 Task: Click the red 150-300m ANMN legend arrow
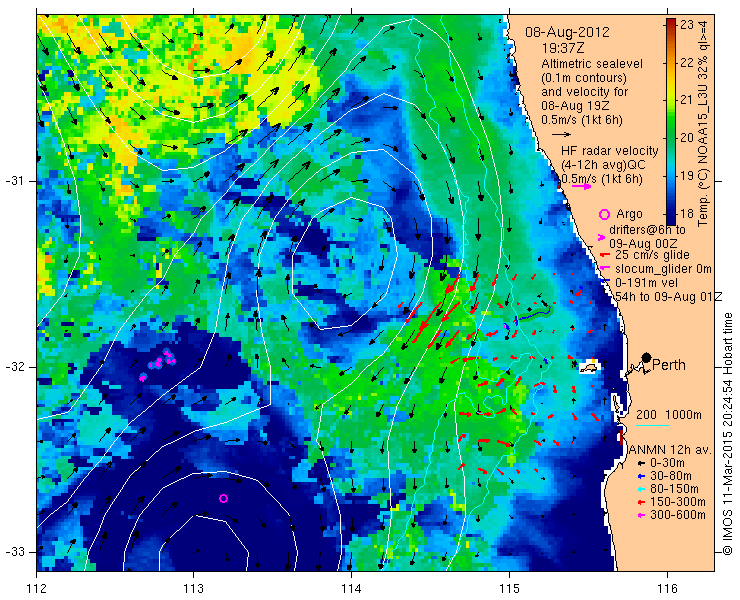click(x=641, y=502)
